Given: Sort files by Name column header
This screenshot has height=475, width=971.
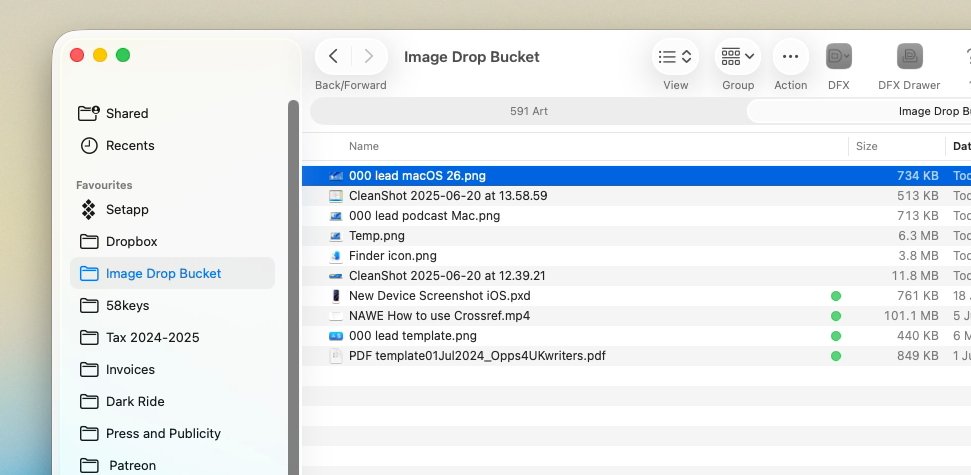Looking at the screenshot, I should pyautogui.click(x=364, y=146).
